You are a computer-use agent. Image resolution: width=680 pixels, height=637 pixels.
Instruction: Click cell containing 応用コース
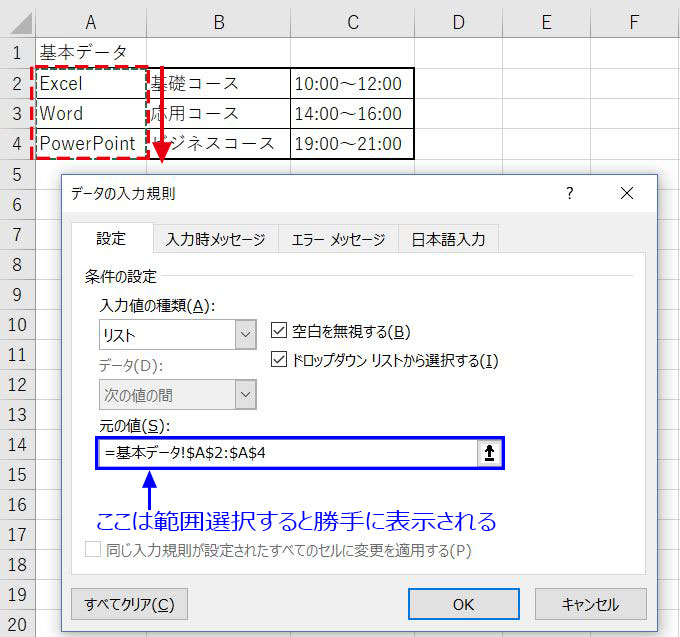[x=219, y=114]
